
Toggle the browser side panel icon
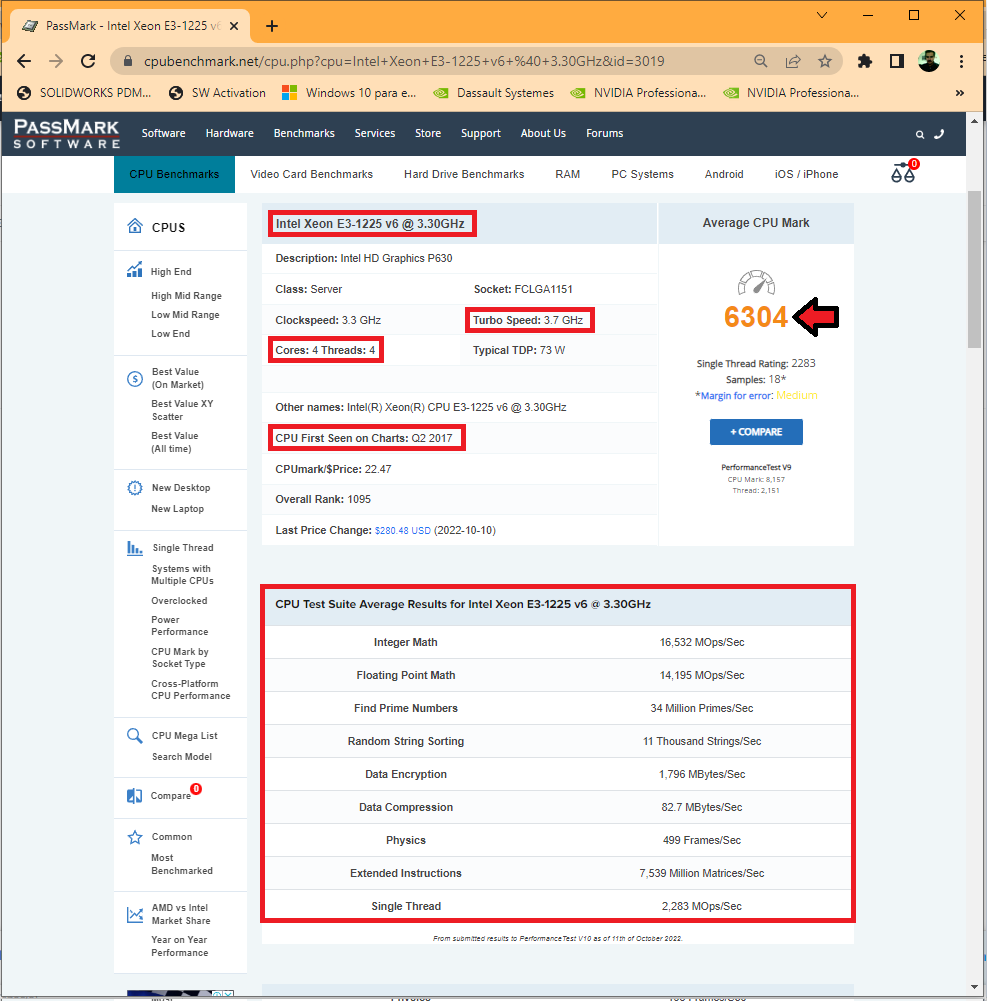pyautogui.click(x=896, y=61)
